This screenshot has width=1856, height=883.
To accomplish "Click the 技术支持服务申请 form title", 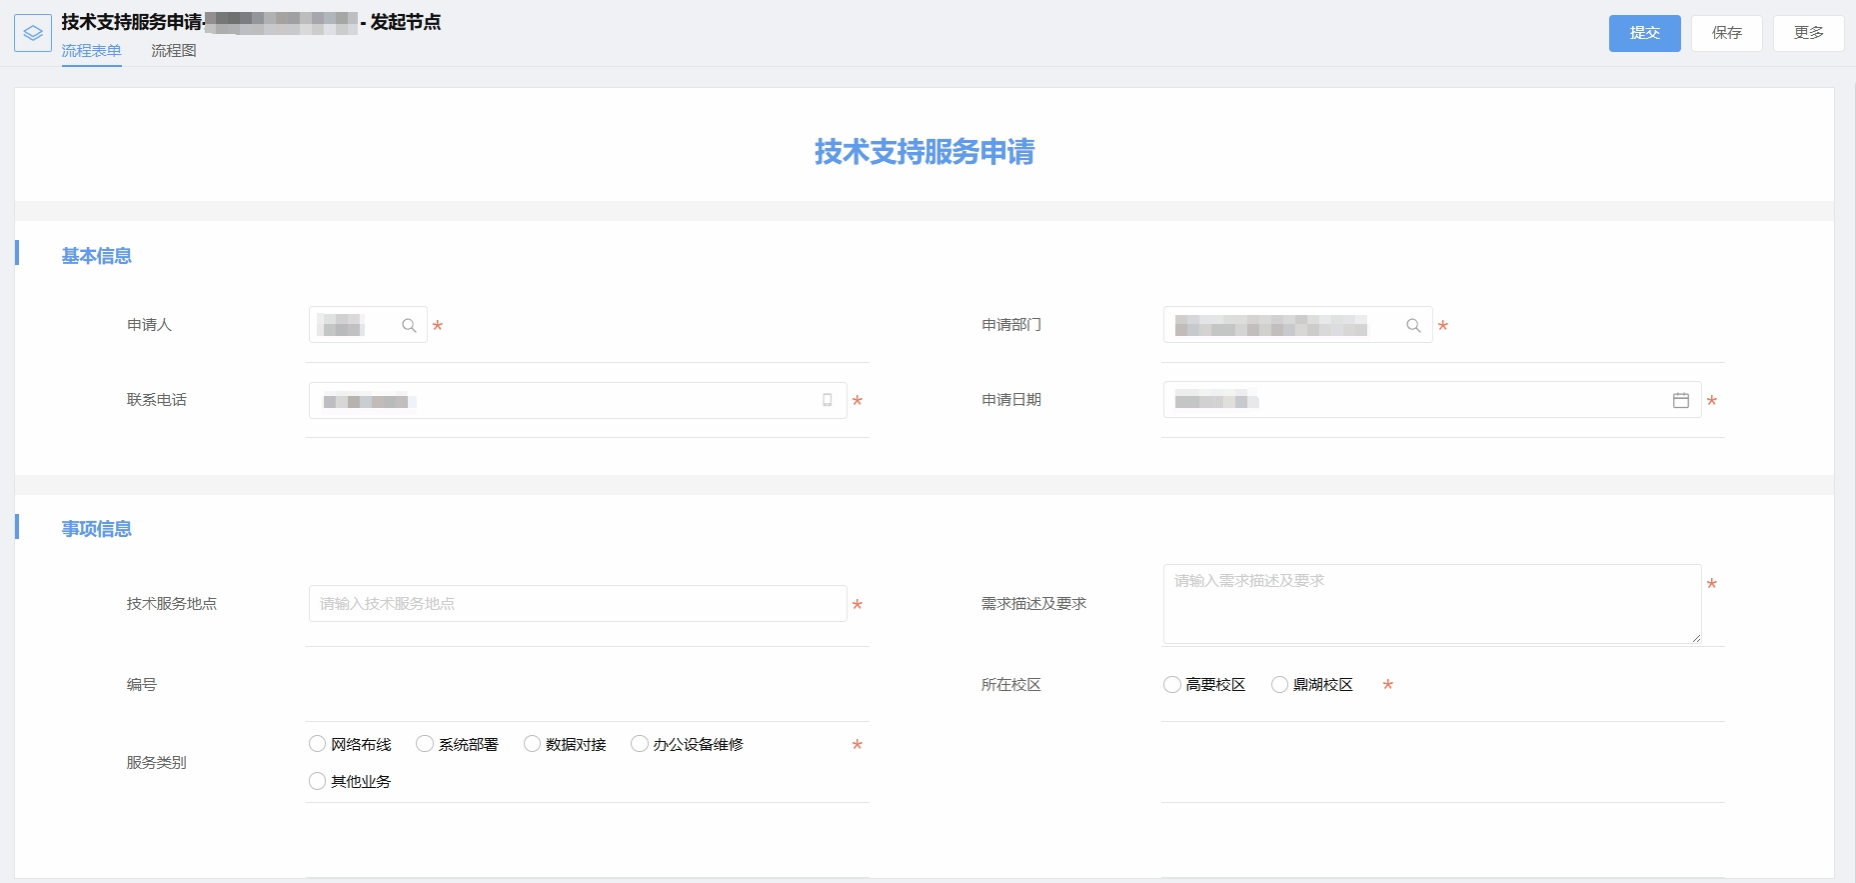I will [925, 152].
